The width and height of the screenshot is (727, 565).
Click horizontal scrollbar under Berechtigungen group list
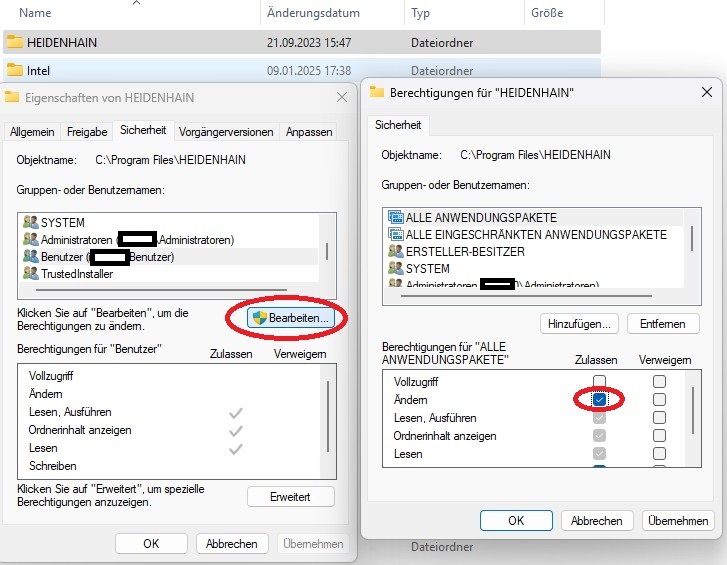526,296
